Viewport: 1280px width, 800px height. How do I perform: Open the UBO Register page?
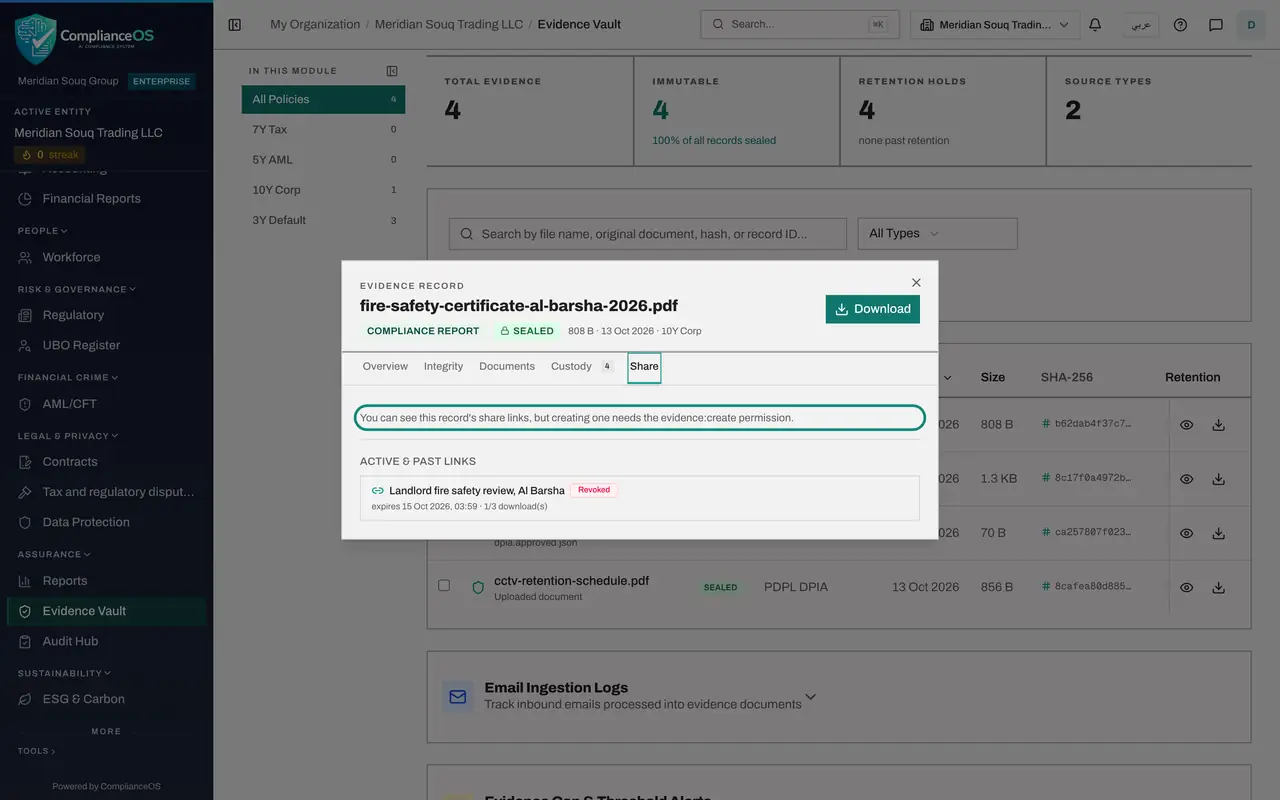click(107, 345)
